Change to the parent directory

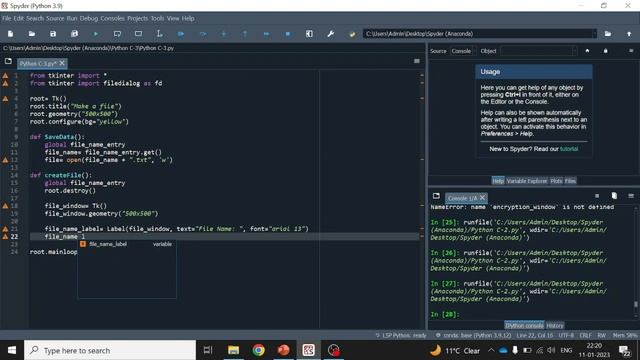[x=629, y=34]
